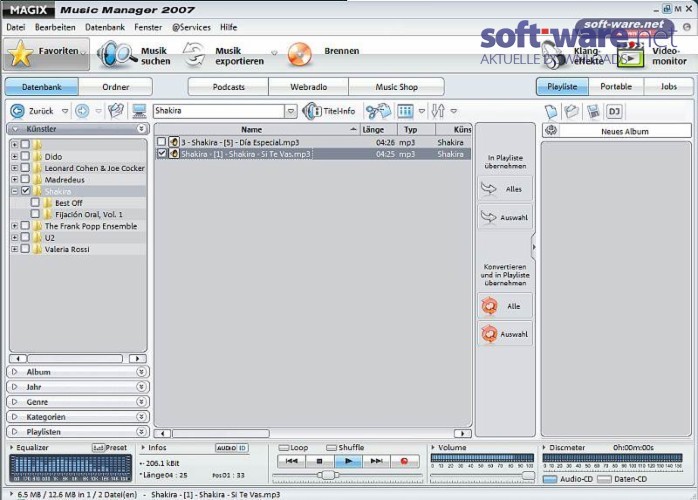Select the Daten-CD mode
Viewport: 698px width, 500px height.
(604, 480)
